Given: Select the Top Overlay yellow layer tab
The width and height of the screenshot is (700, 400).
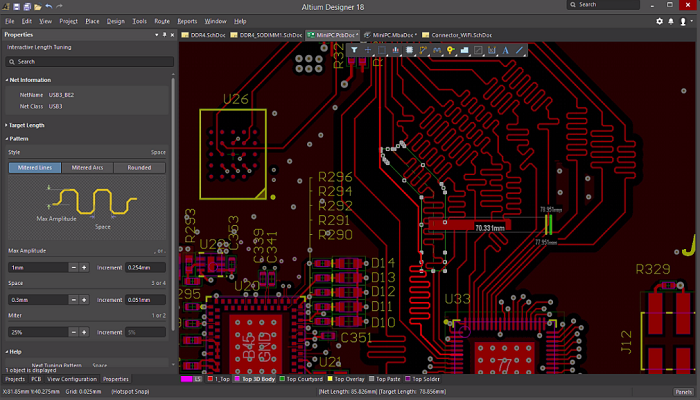Looking at the screenshot, I should coord(346,379).
